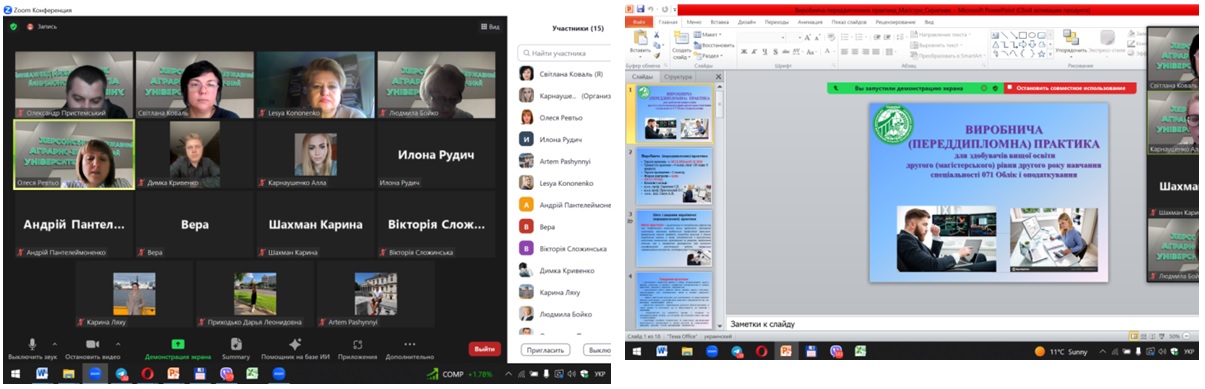The image size is (1205, 389).
Task: Expand audio options arrow beside microphone
Action: [x=54, y=344]
